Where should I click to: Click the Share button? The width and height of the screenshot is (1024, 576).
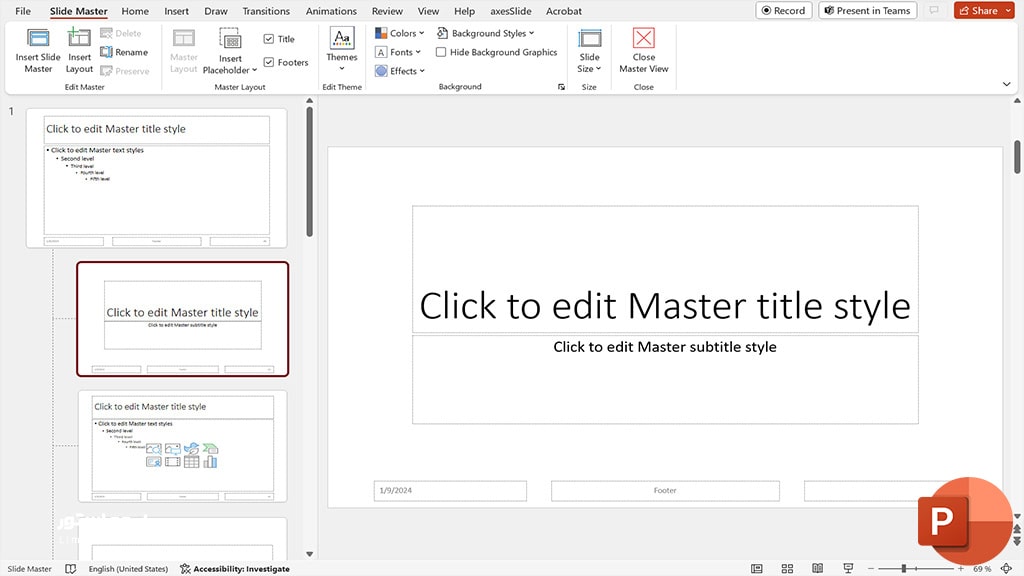978,10
